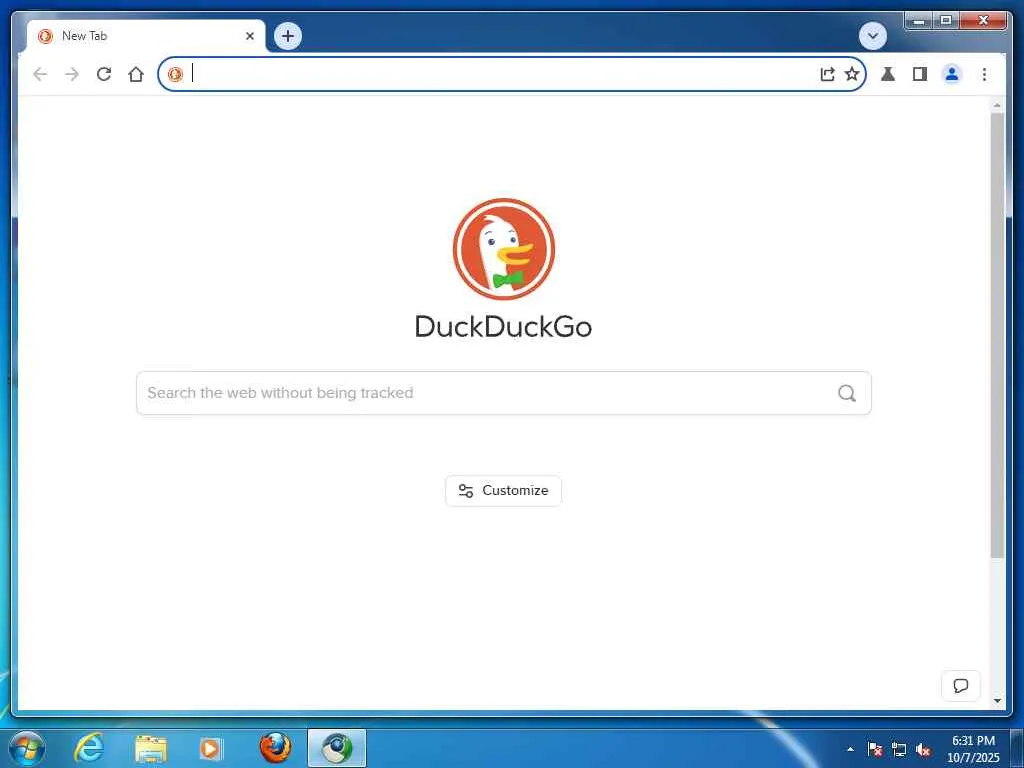Reload the current page
This screenshot has height=768, width=1024.
click(104, 74)
